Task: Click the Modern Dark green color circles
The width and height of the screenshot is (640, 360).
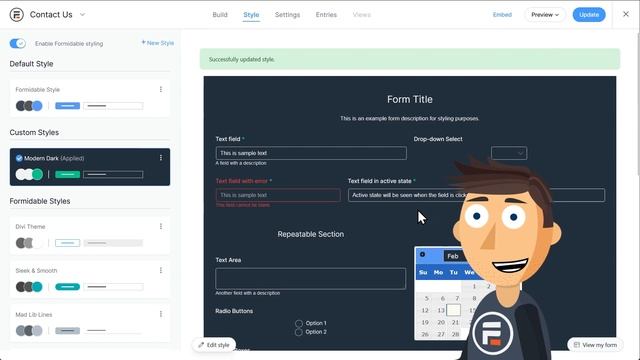Action: click(29, 175)
